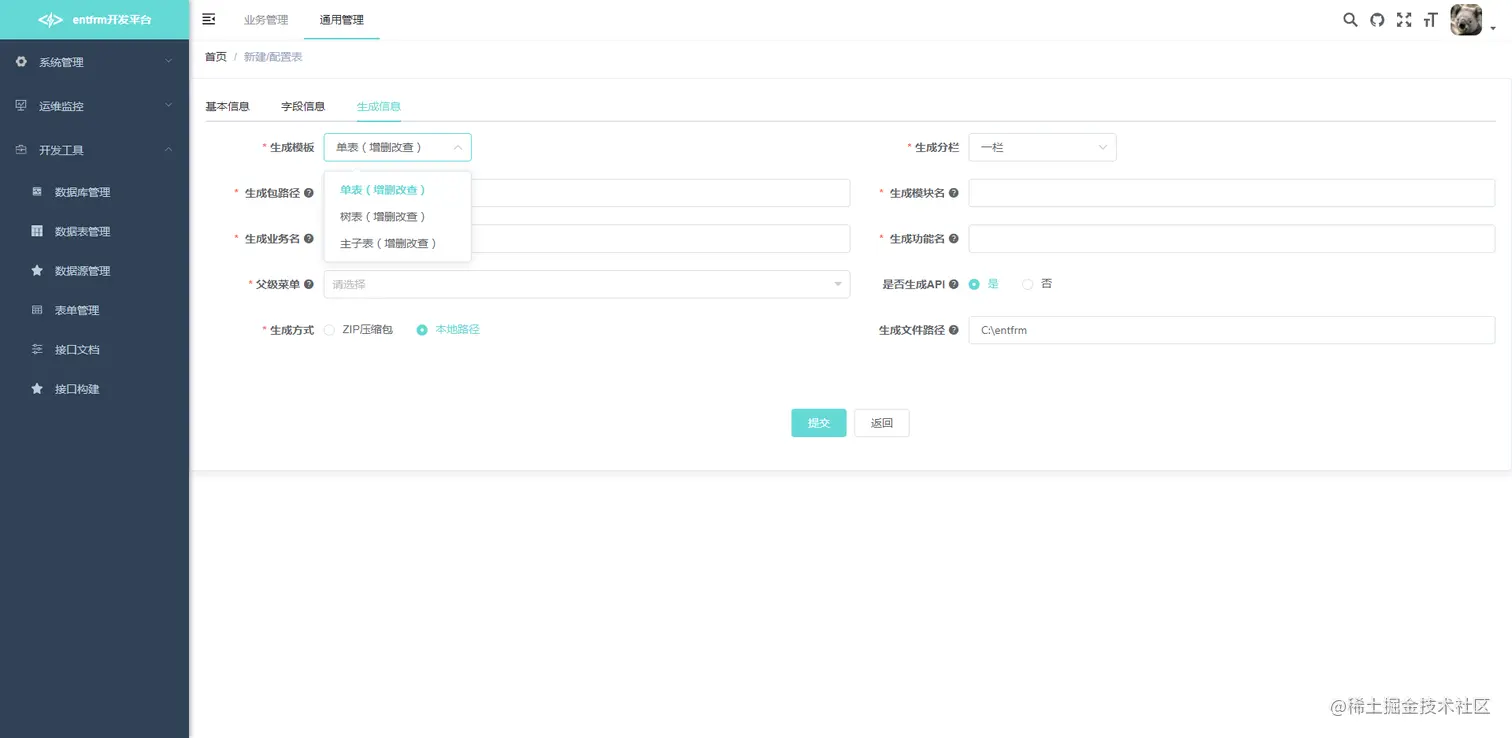Image resolution: width=1512 pixels, height=738 pixels.
Task: Click the 提交 button
Action: click(x=819, y=423)
